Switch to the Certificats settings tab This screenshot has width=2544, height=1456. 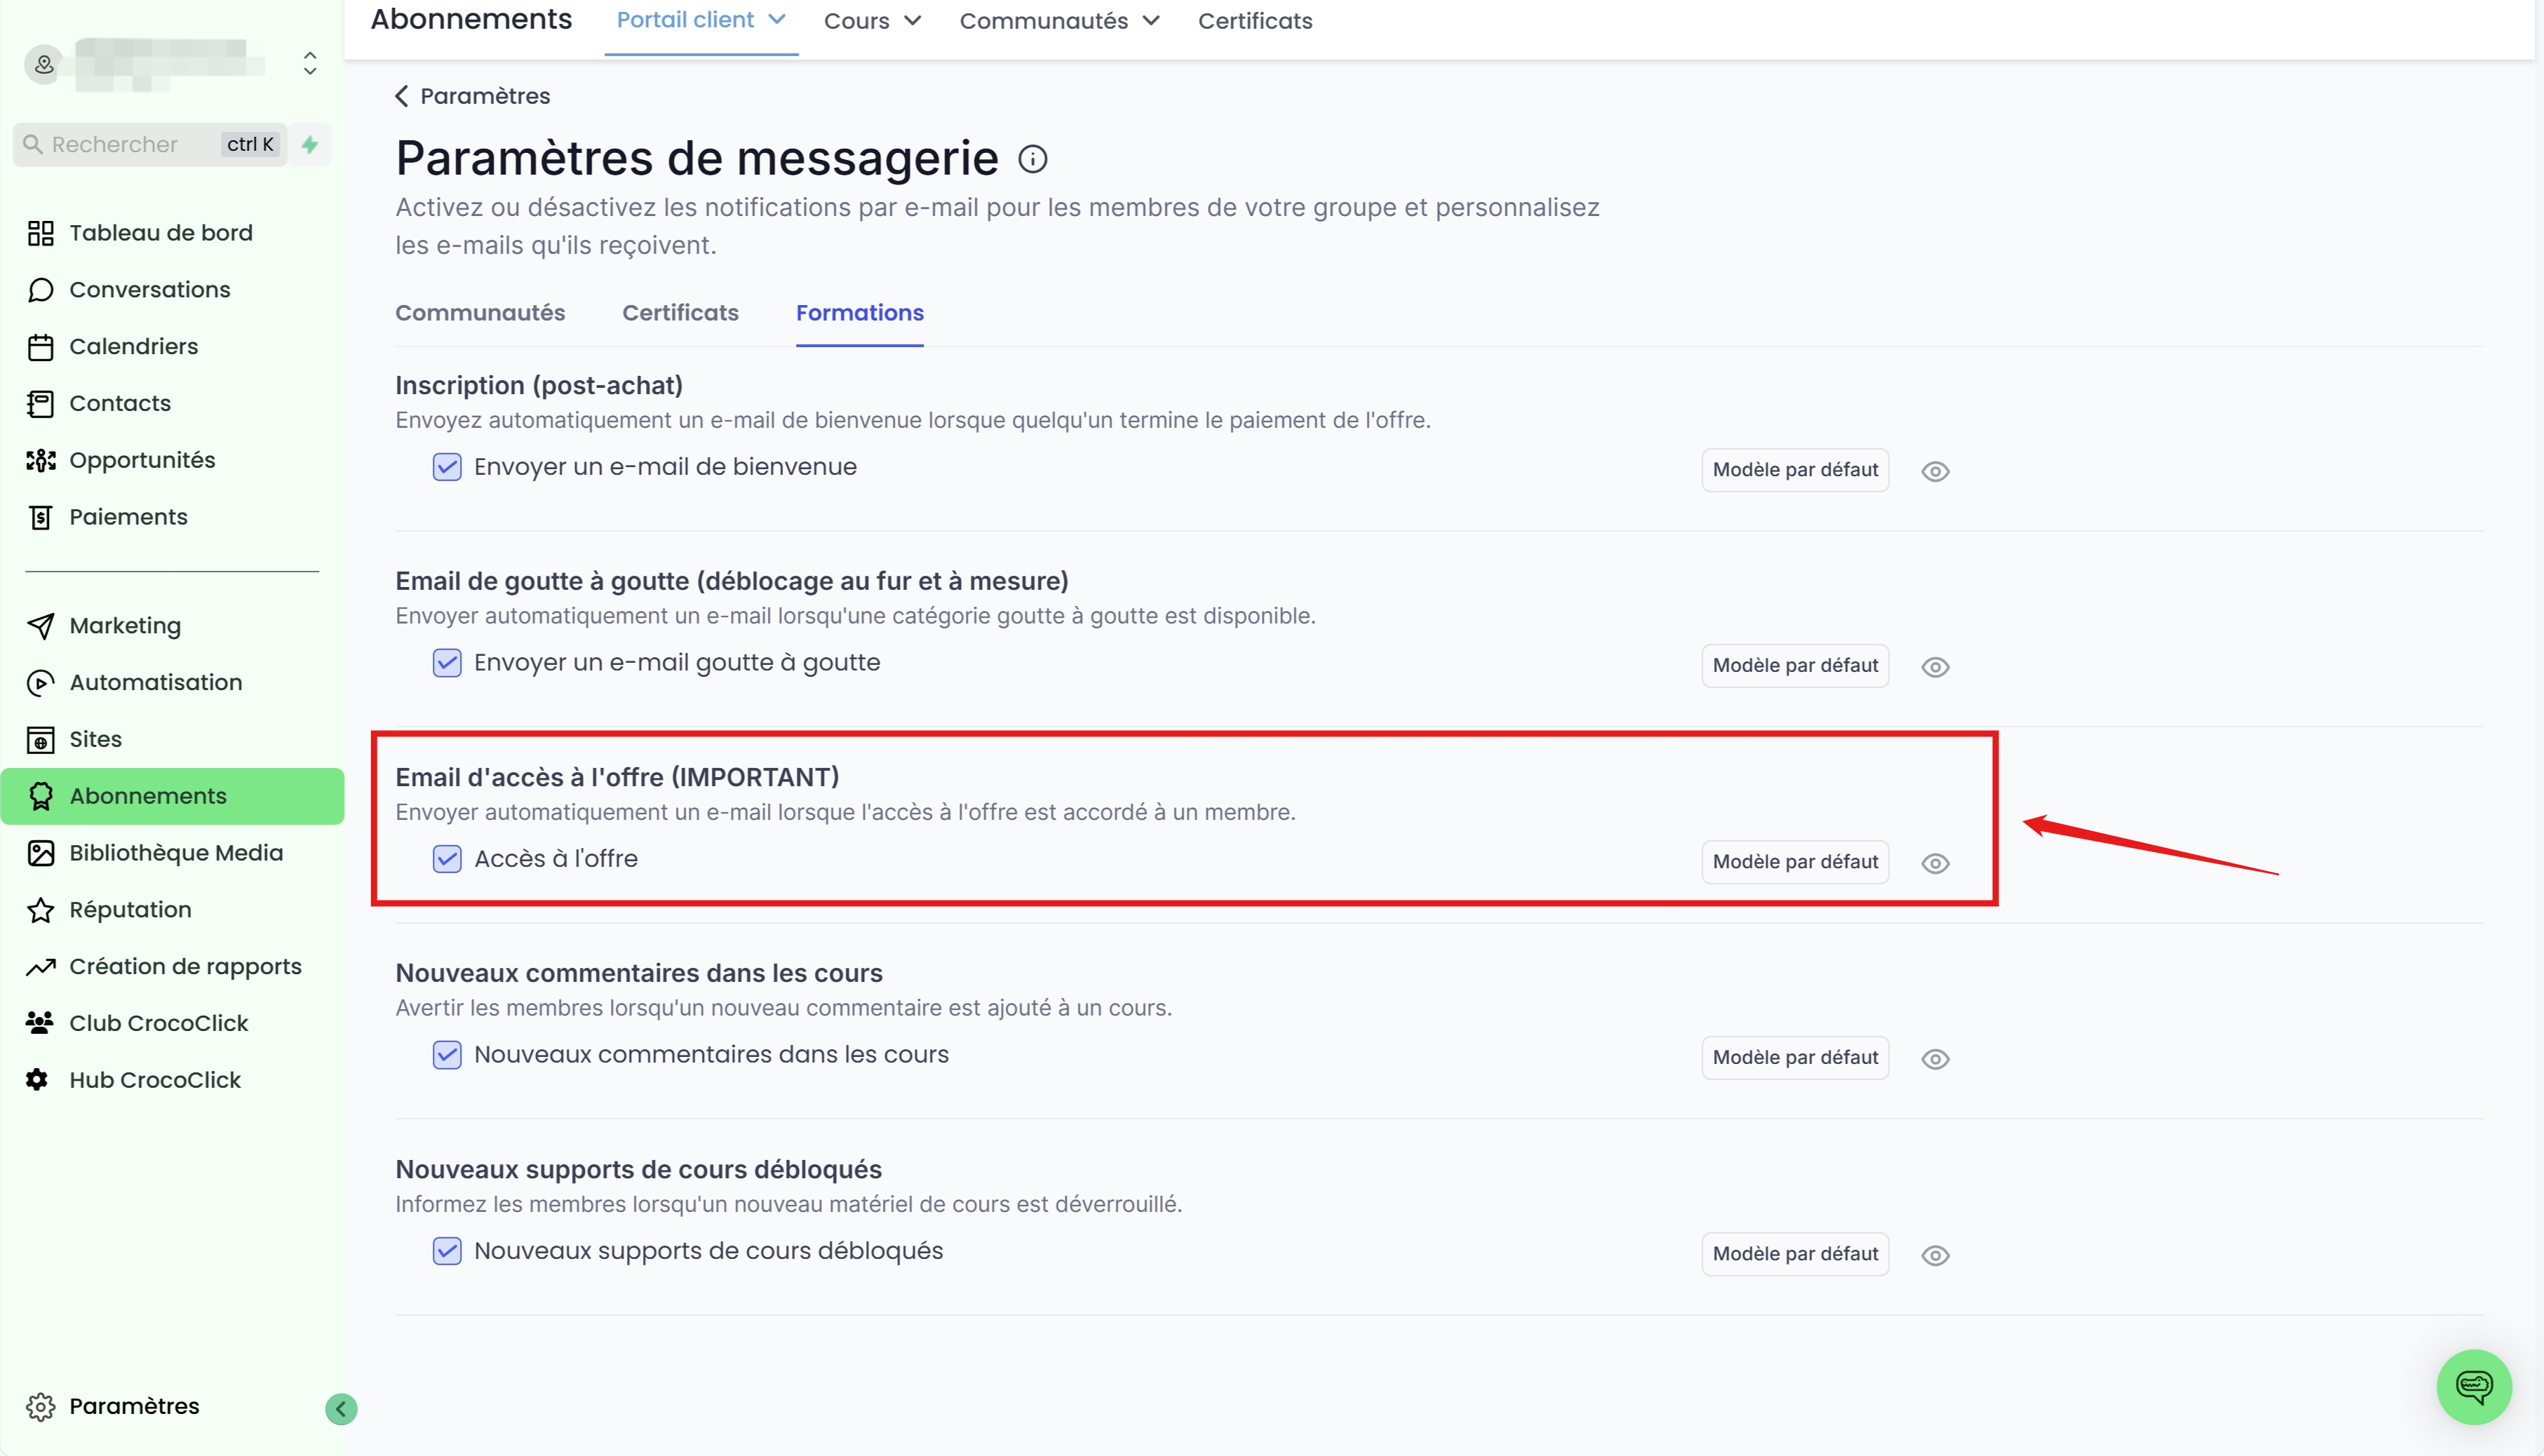680,313
